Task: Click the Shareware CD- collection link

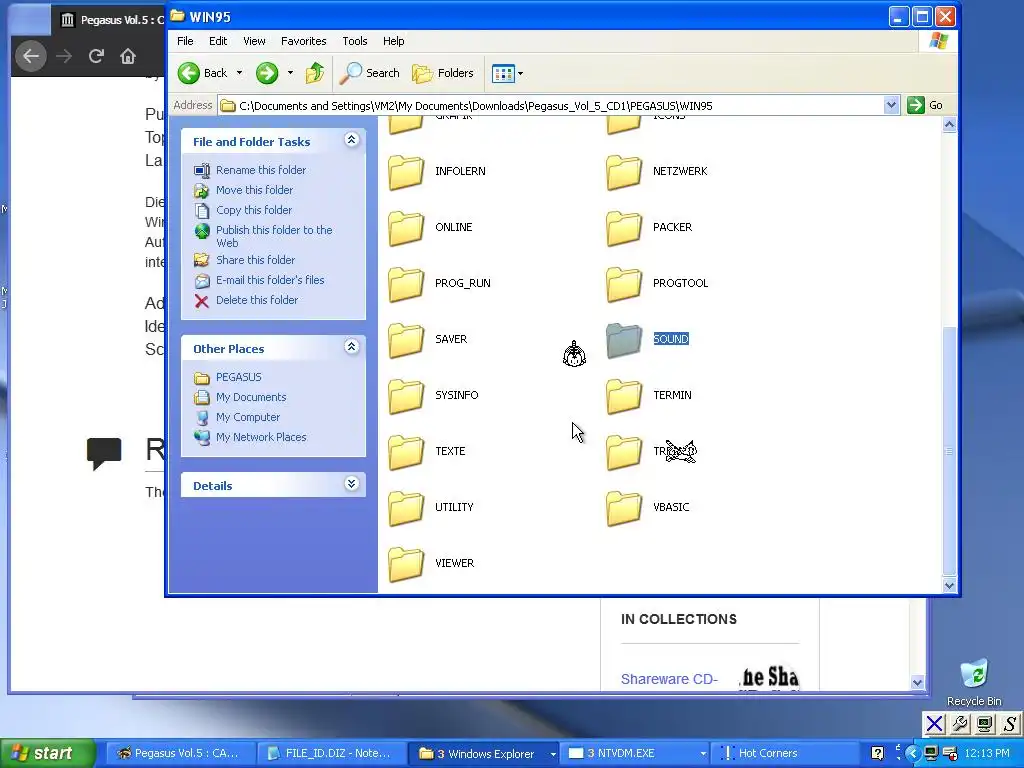Action: click(669, 679)
